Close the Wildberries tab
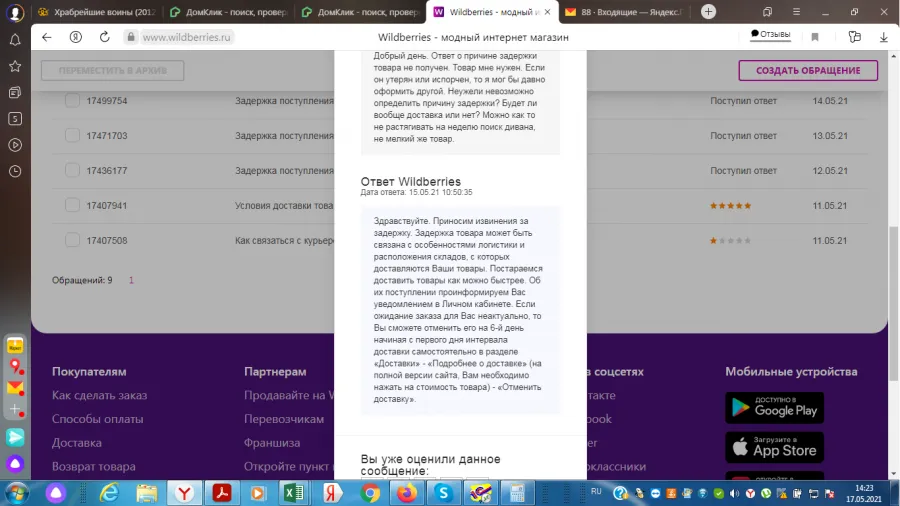This screenshot has width=900, height=506. [x=547, y=12]
